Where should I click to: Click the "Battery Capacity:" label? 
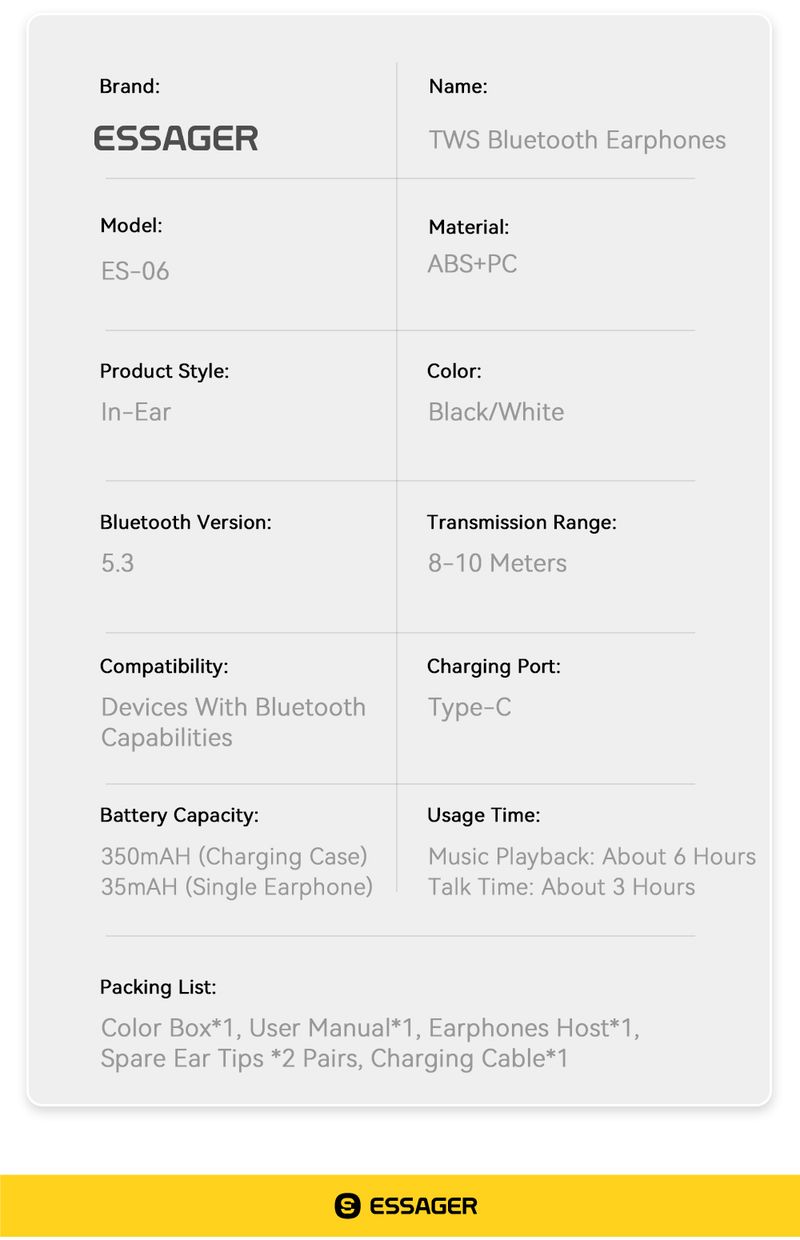coord(179,815)
